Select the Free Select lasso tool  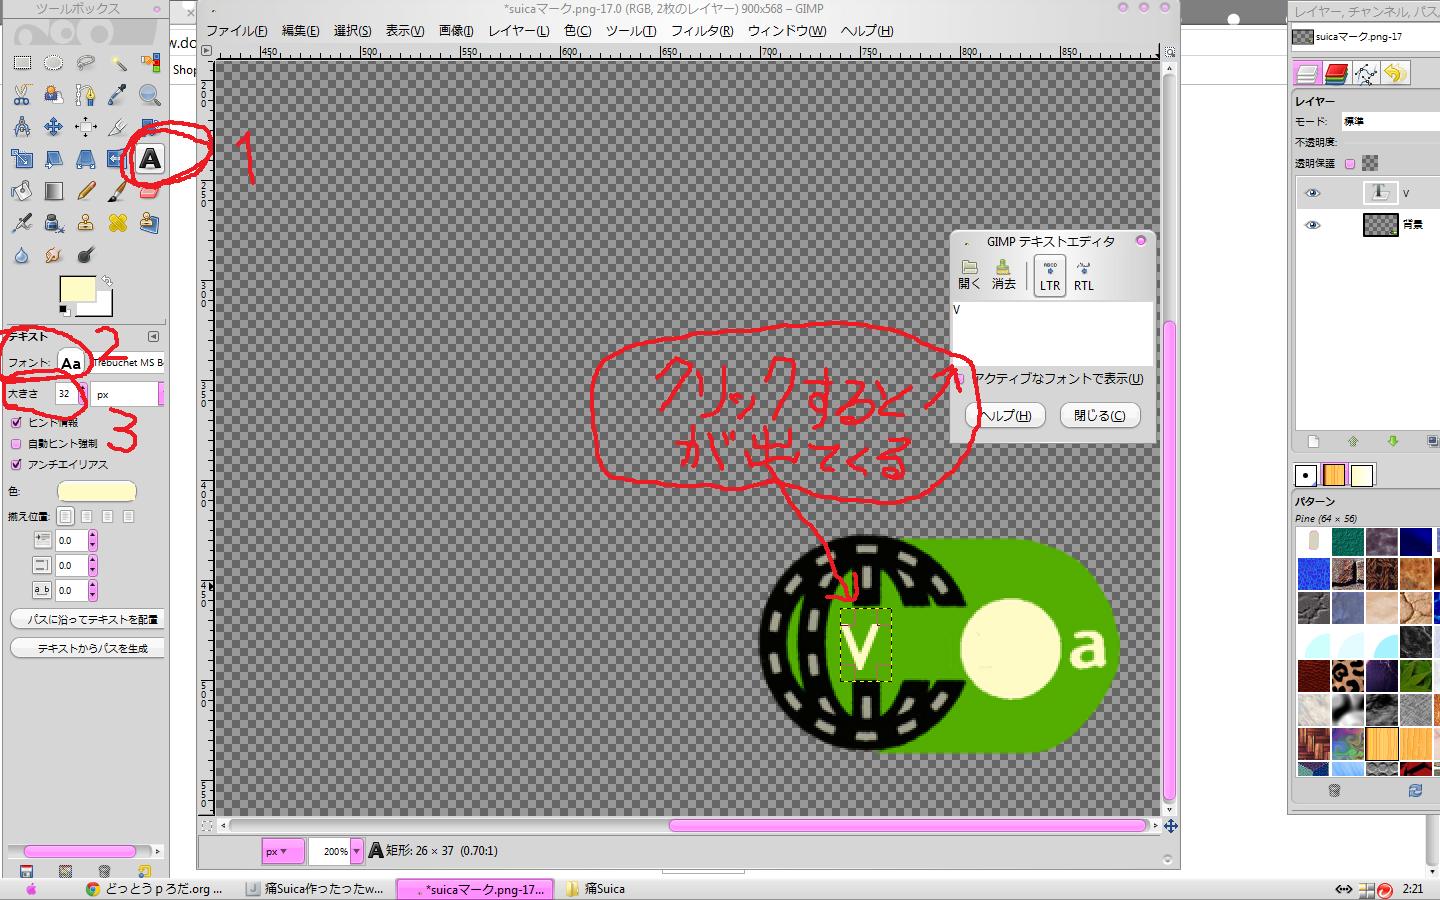[x=86, y=63]
